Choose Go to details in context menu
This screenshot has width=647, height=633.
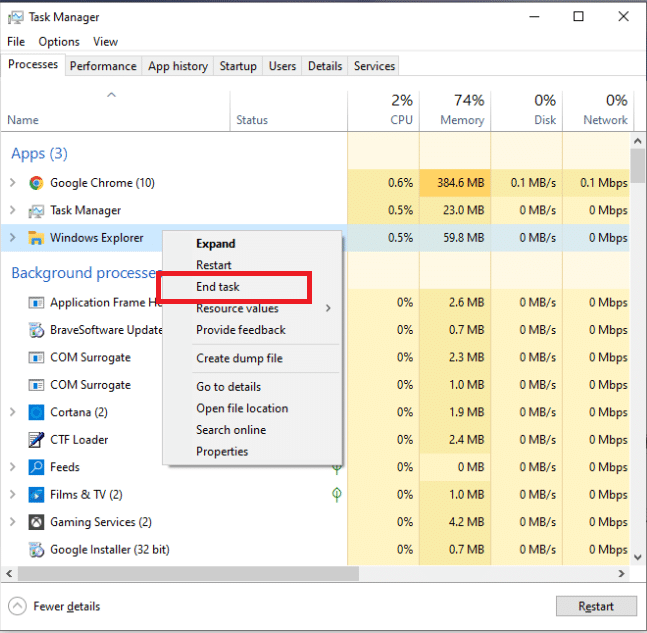pos(252,387)
